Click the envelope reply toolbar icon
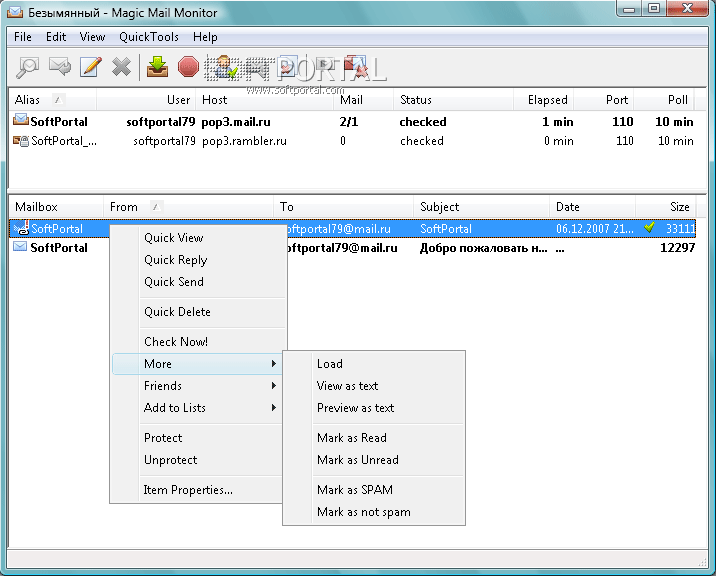This screenshot has width=716, height=576. (59, 67)
